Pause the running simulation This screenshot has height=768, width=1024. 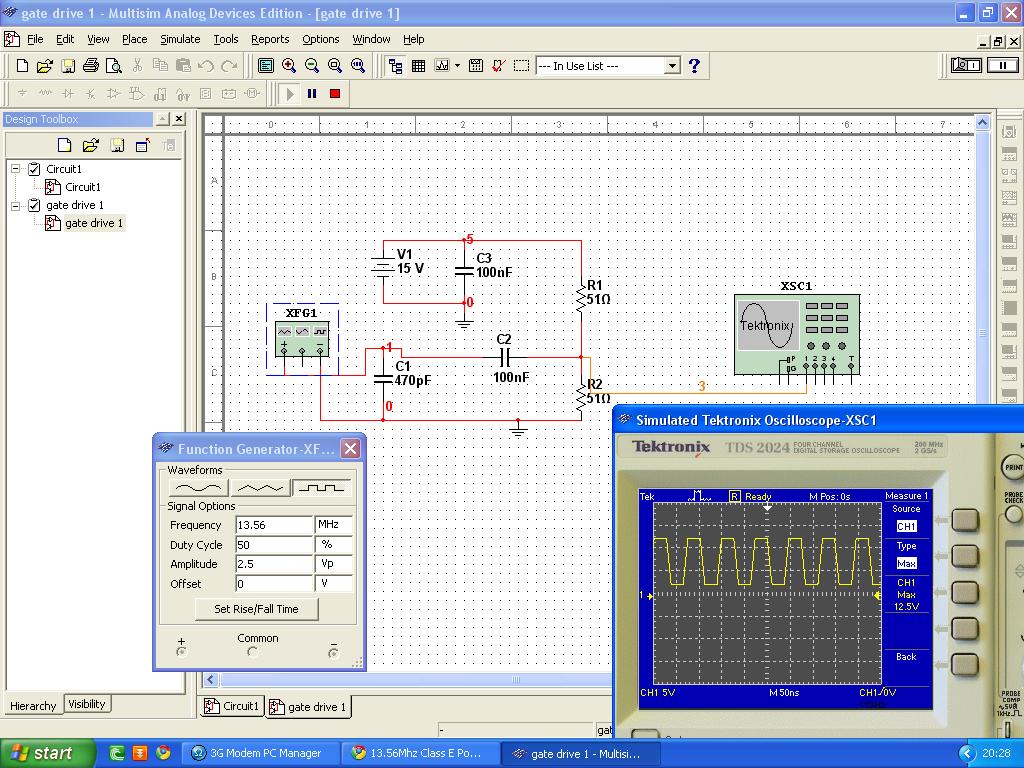[312, 94]
